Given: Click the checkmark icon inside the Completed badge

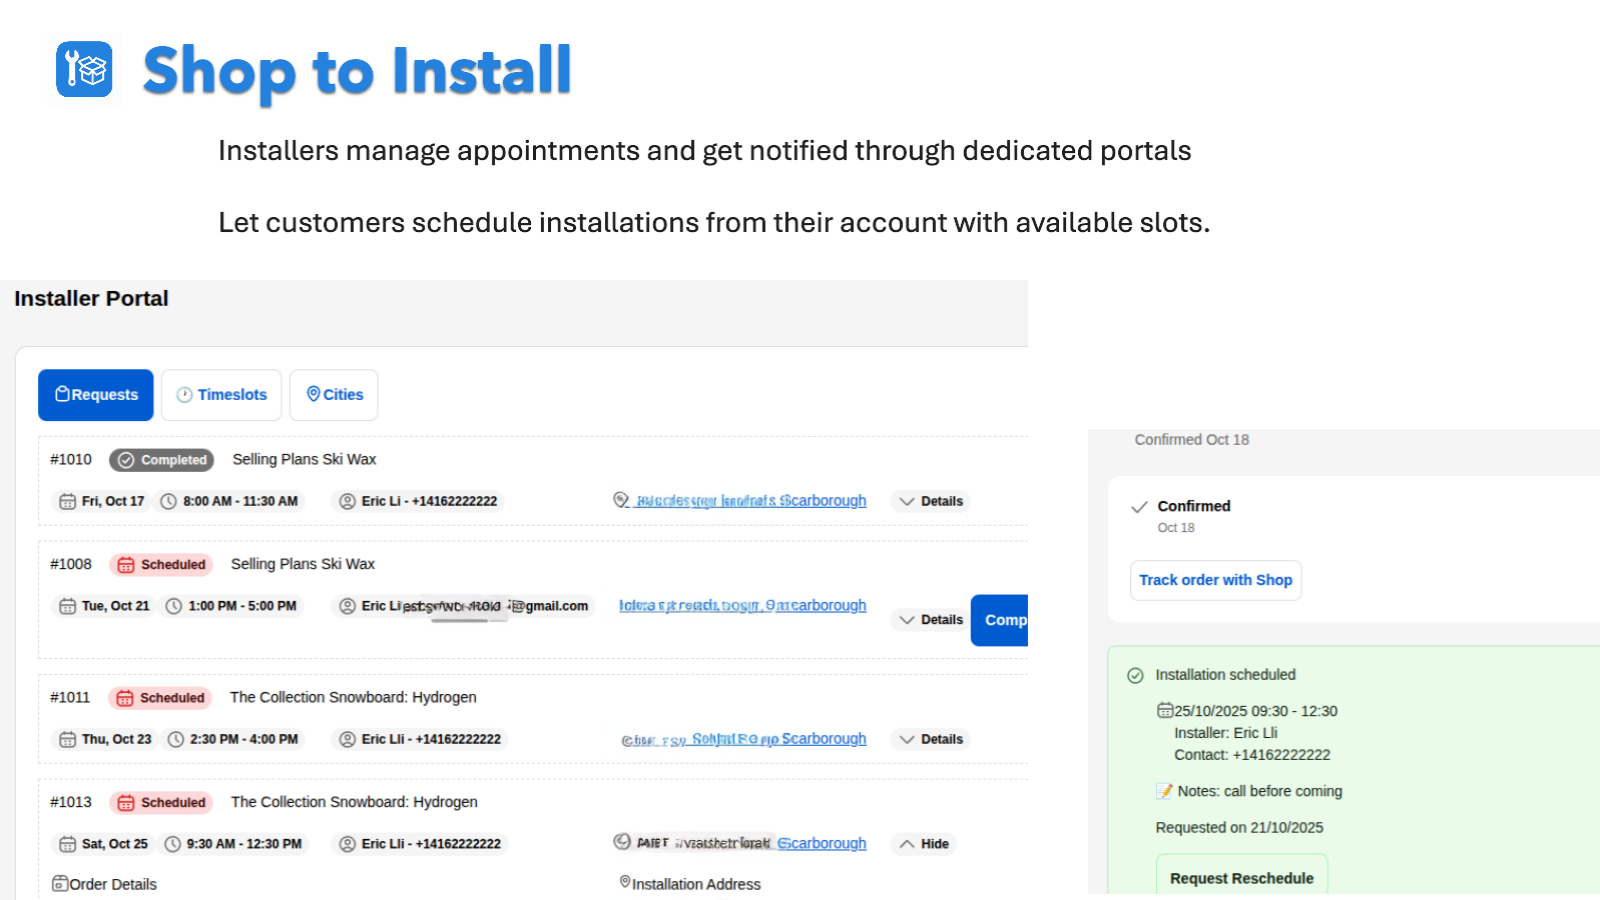Looking at the screenshot, I should point(127,460).
